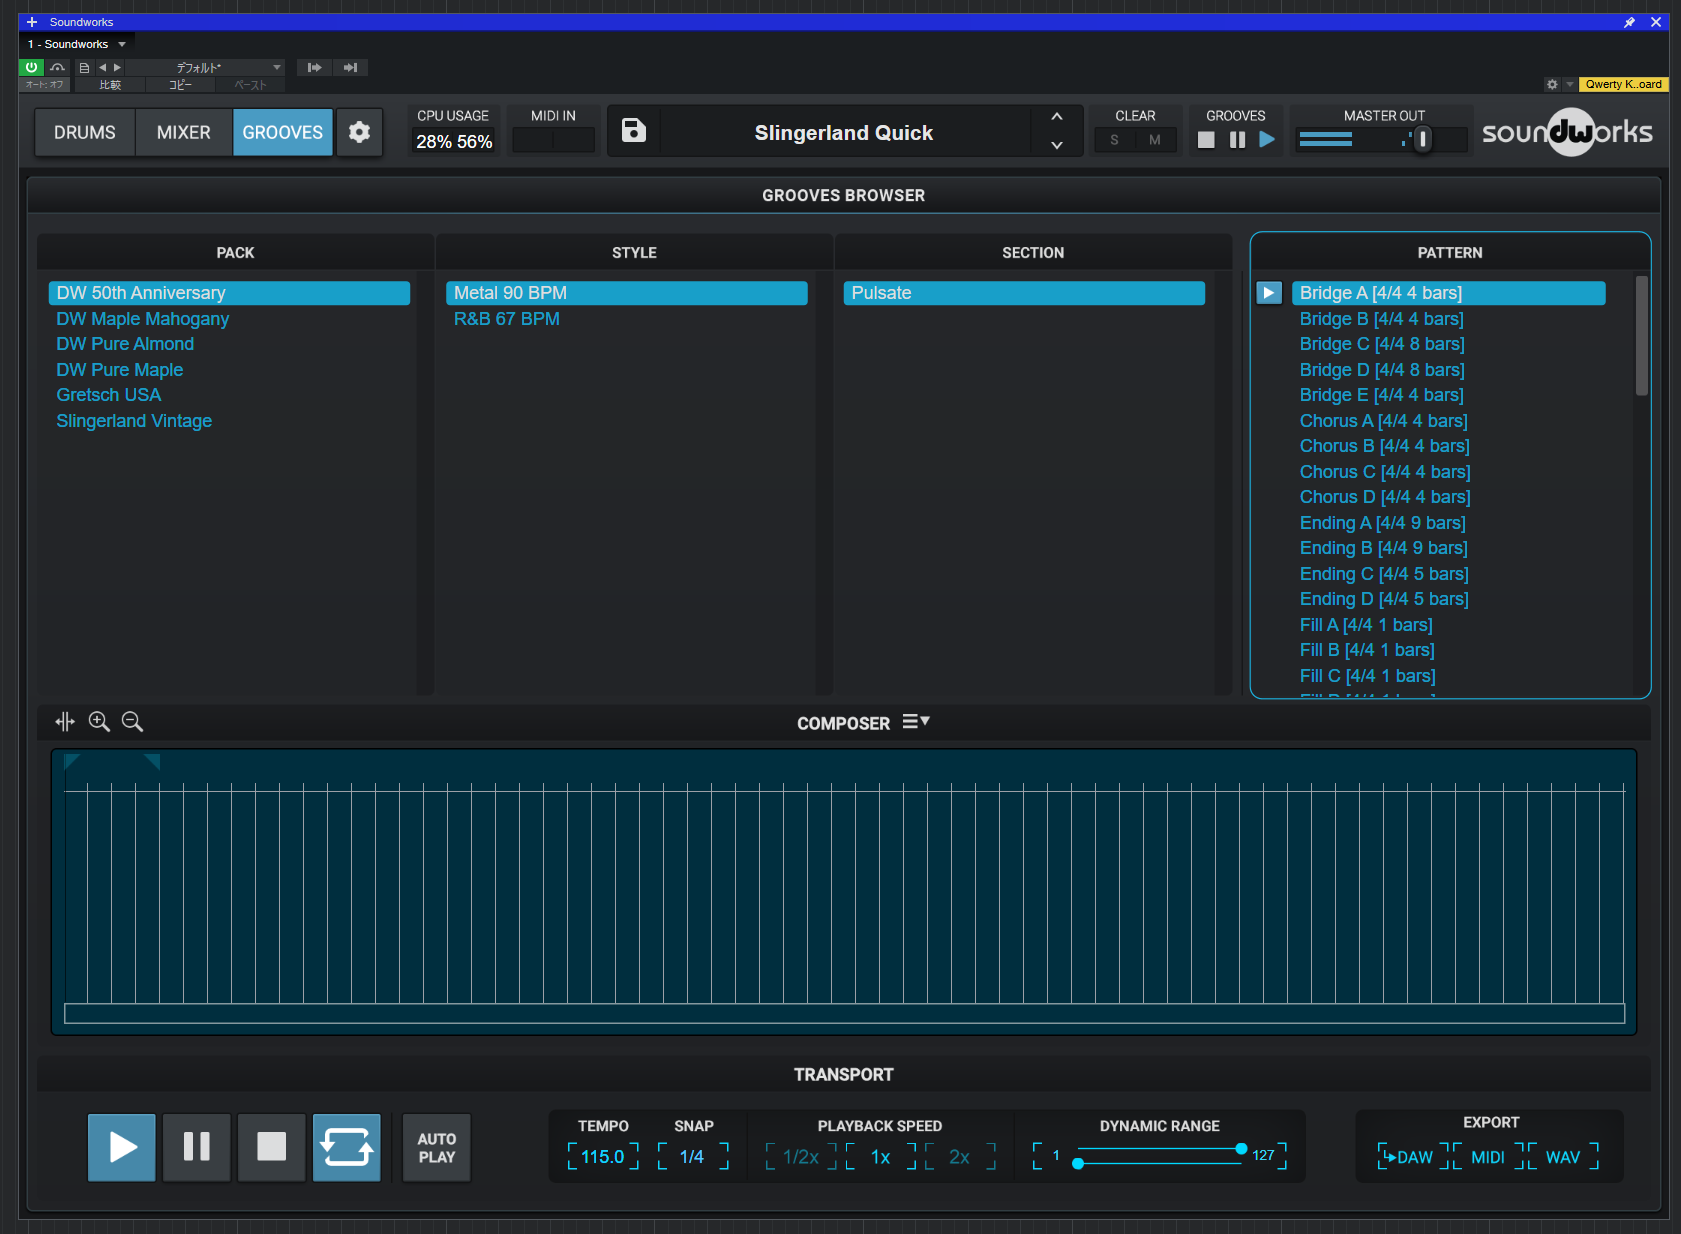
Task: Open the dropdown arrow beside Qwerty Keyboard
Action: click(x=1570, y=84)
